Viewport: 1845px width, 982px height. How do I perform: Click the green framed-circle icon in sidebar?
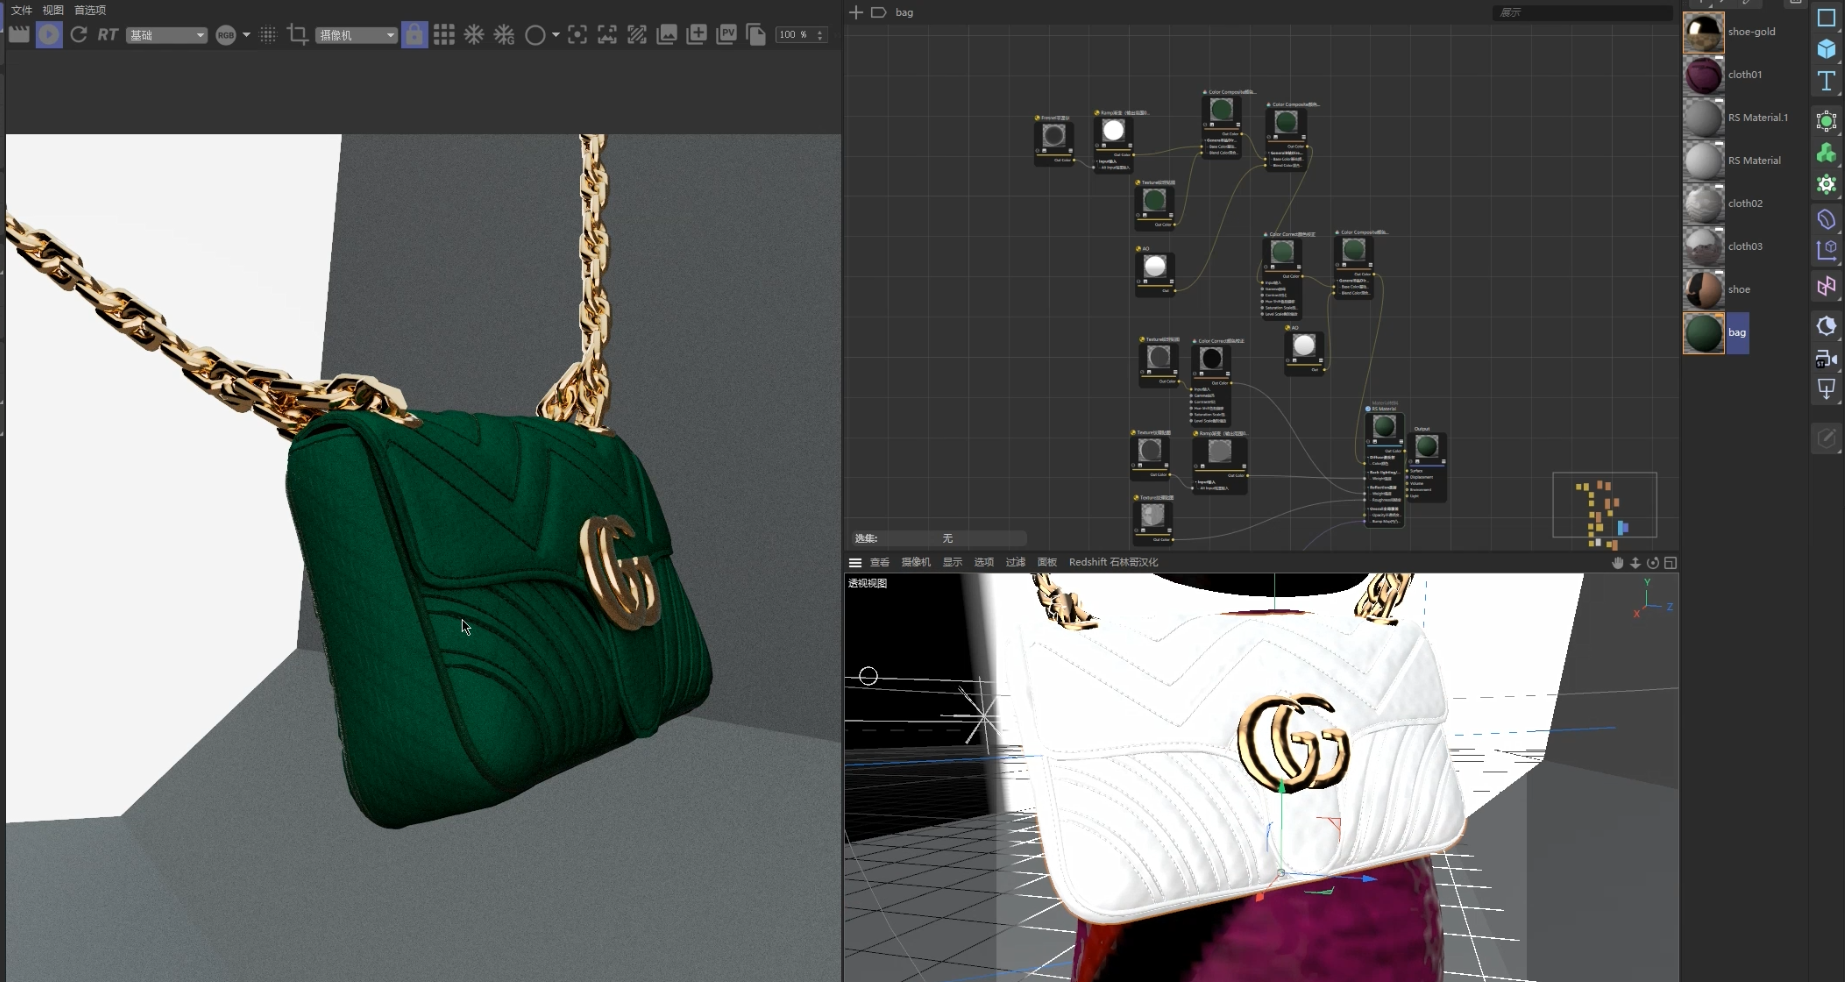tap(1826, 121)
